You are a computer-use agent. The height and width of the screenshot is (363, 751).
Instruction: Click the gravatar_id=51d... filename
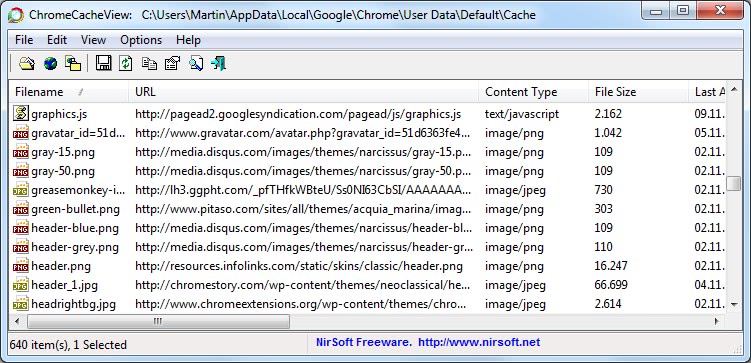(x=78, y=133)
